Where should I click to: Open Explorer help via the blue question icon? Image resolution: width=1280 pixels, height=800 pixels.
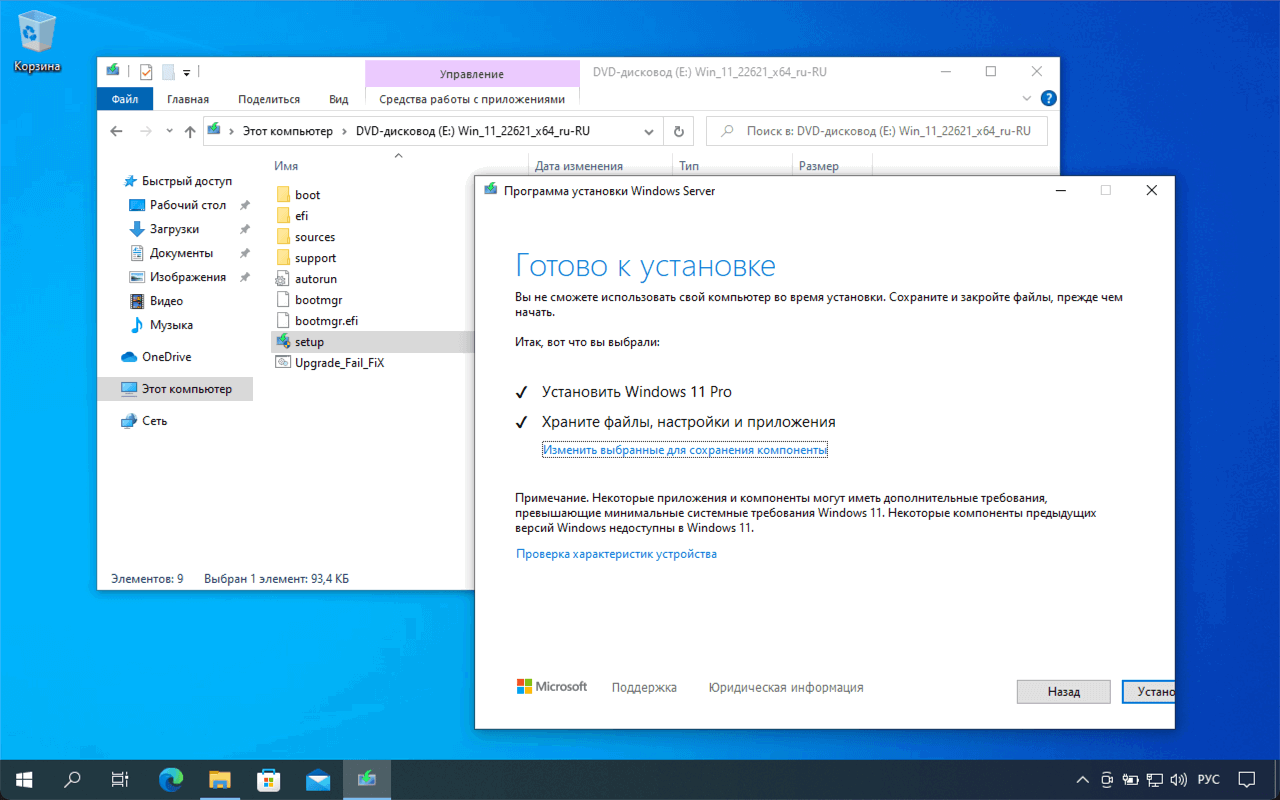click(1048, 98)
